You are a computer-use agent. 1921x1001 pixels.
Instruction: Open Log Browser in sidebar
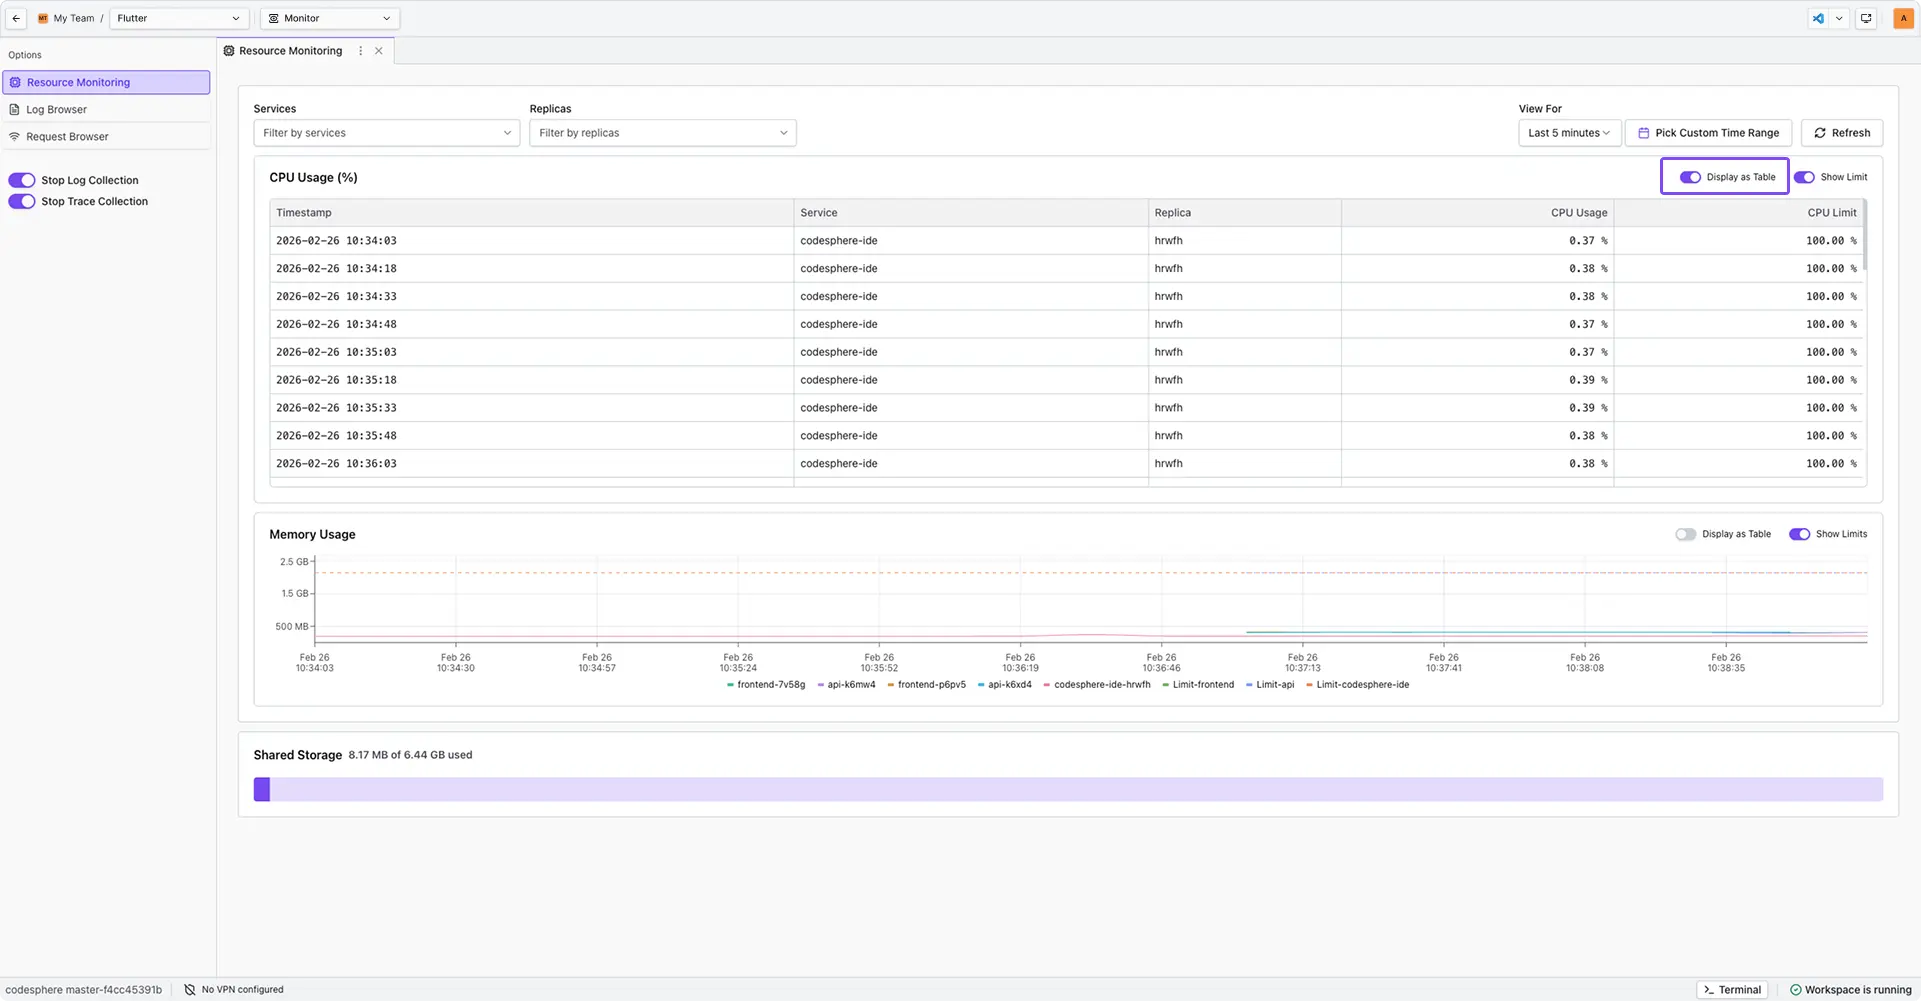[x=56, y=110]
